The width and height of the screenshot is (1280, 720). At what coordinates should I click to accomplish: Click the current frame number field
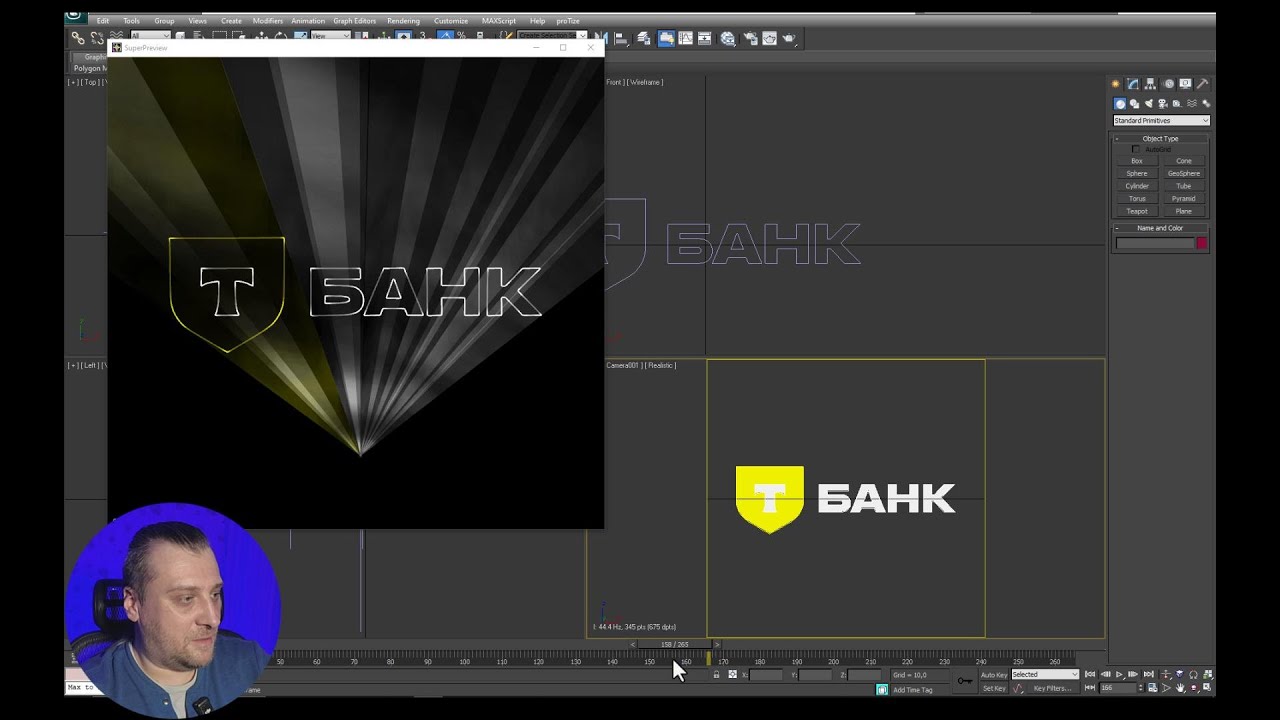tap(1118, 688)
